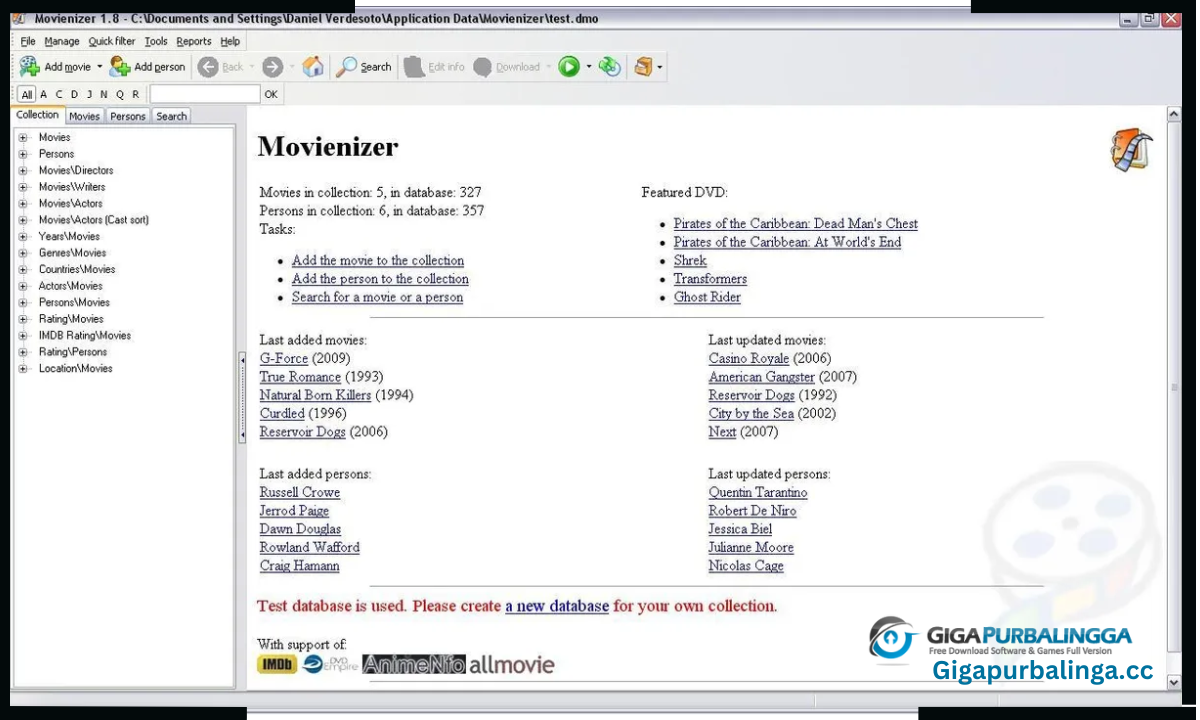
Task: Click the IMDb logo
Action: [x=277, y=664]
